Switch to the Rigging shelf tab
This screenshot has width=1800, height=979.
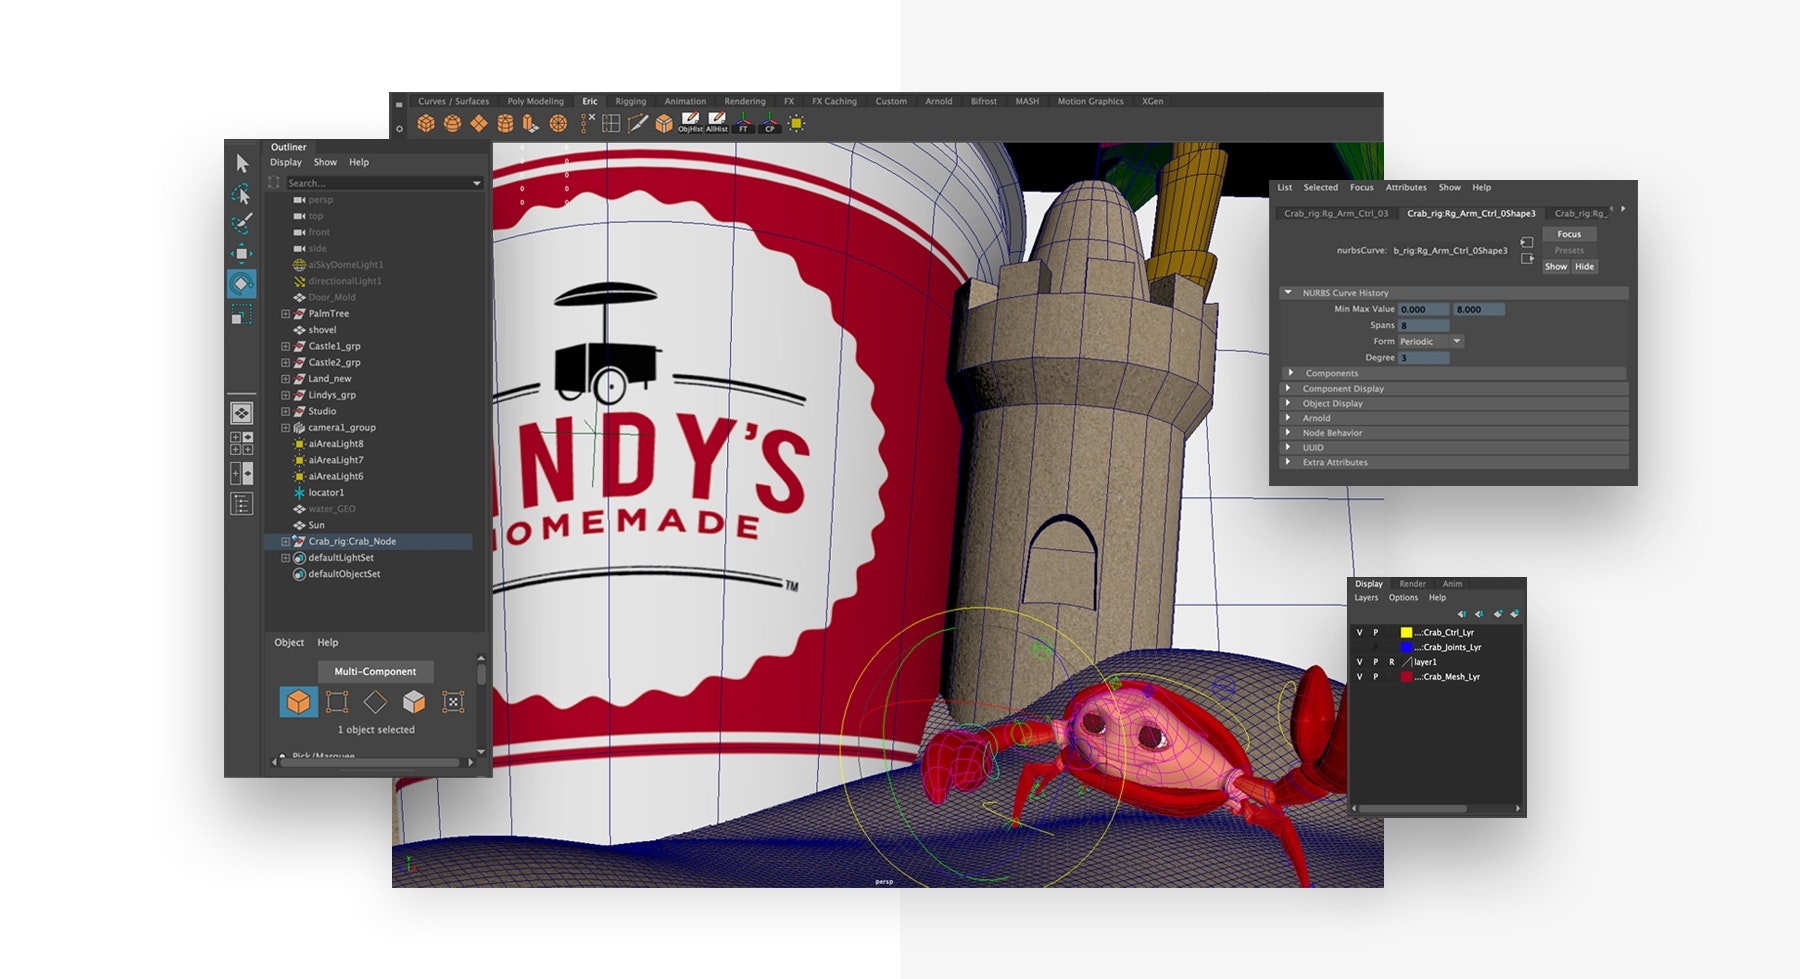(630, 101)
